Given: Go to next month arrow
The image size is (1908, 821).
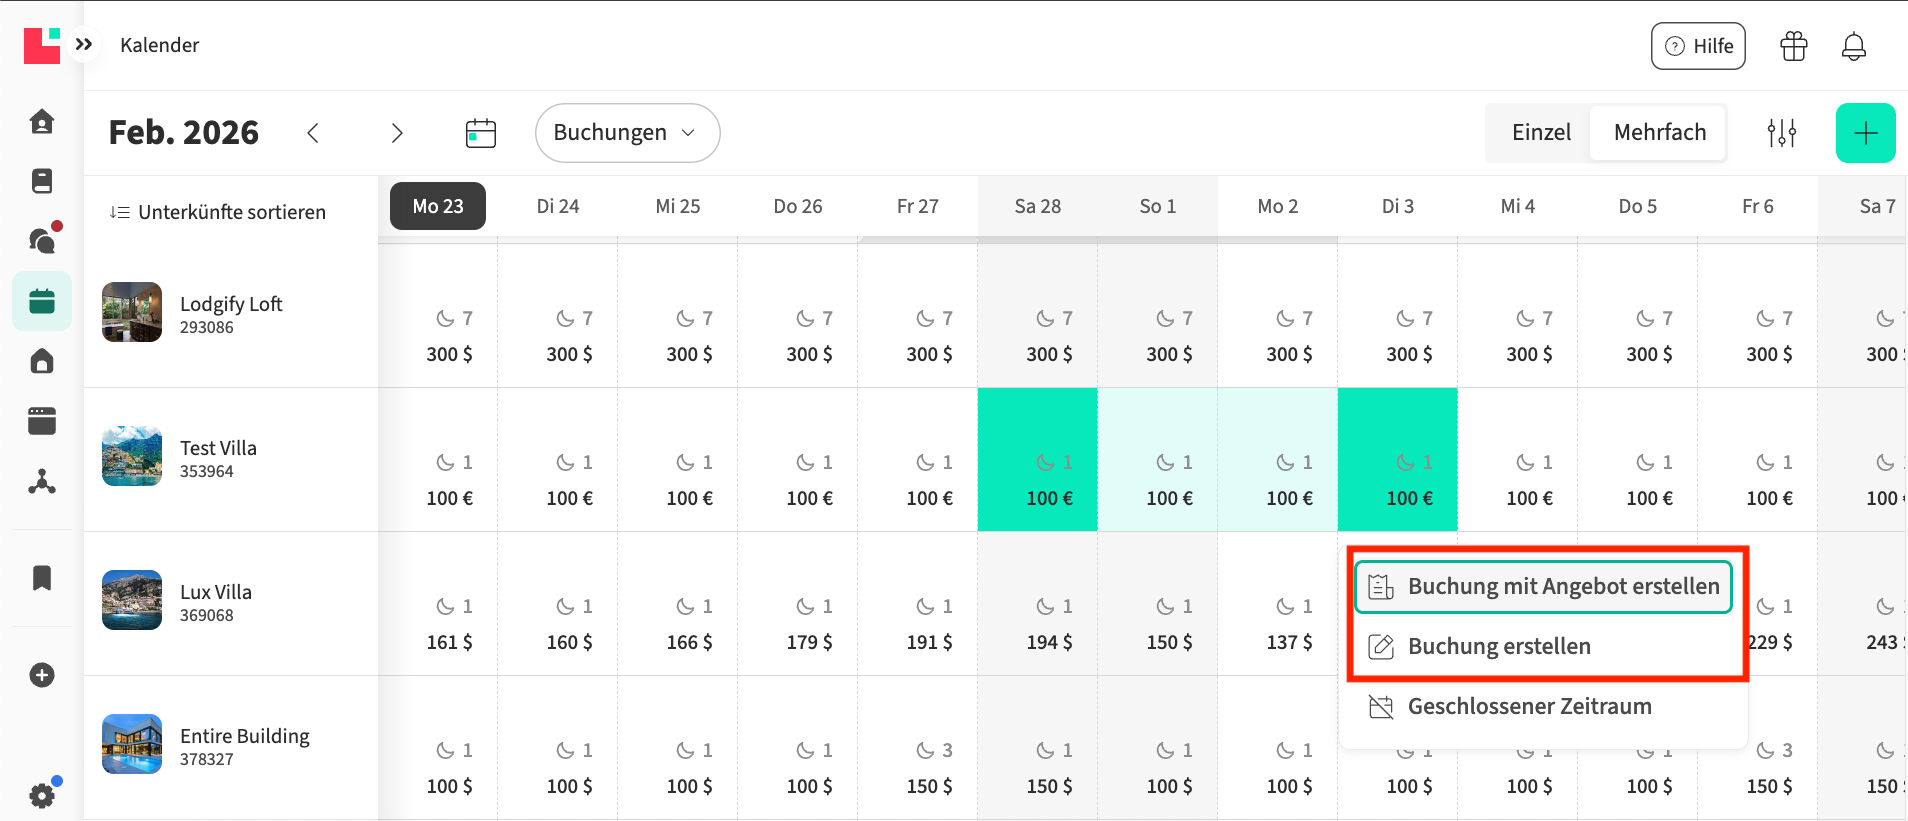Looking at the screenshot, I should [397, 133].
